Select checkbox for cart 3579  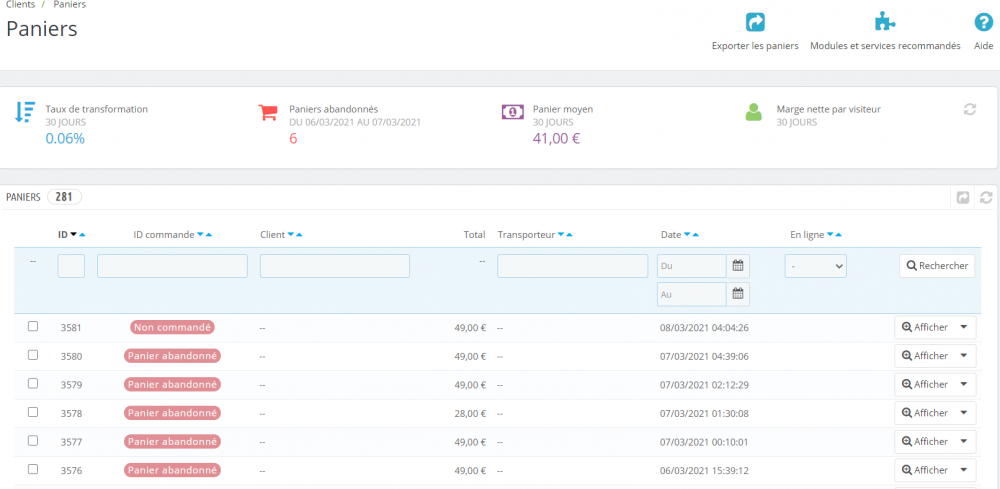click(x=33, y=384)
